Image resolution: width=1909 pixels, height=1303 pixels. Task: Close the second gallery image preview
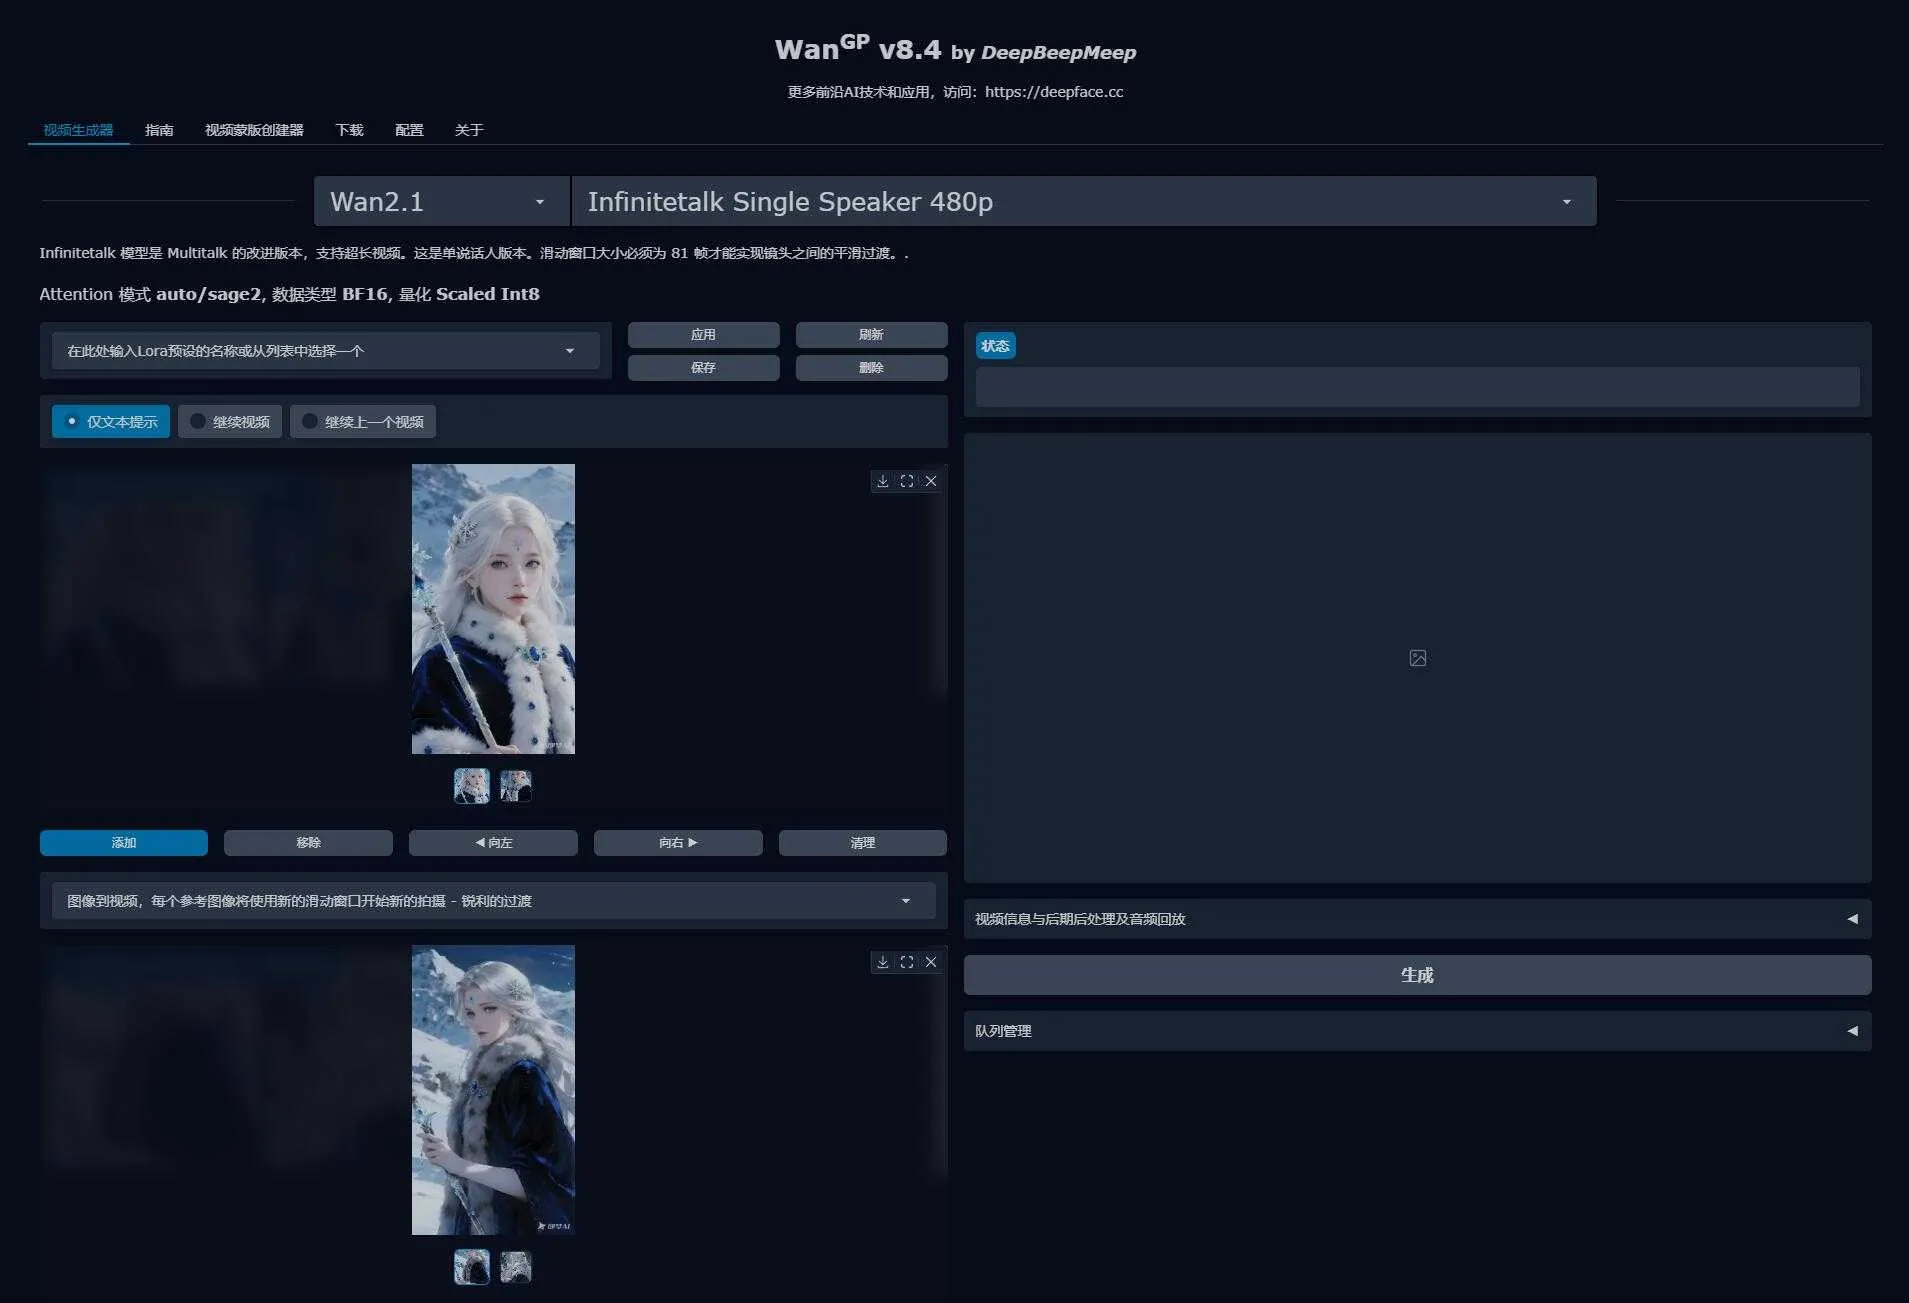click(931, 962)
